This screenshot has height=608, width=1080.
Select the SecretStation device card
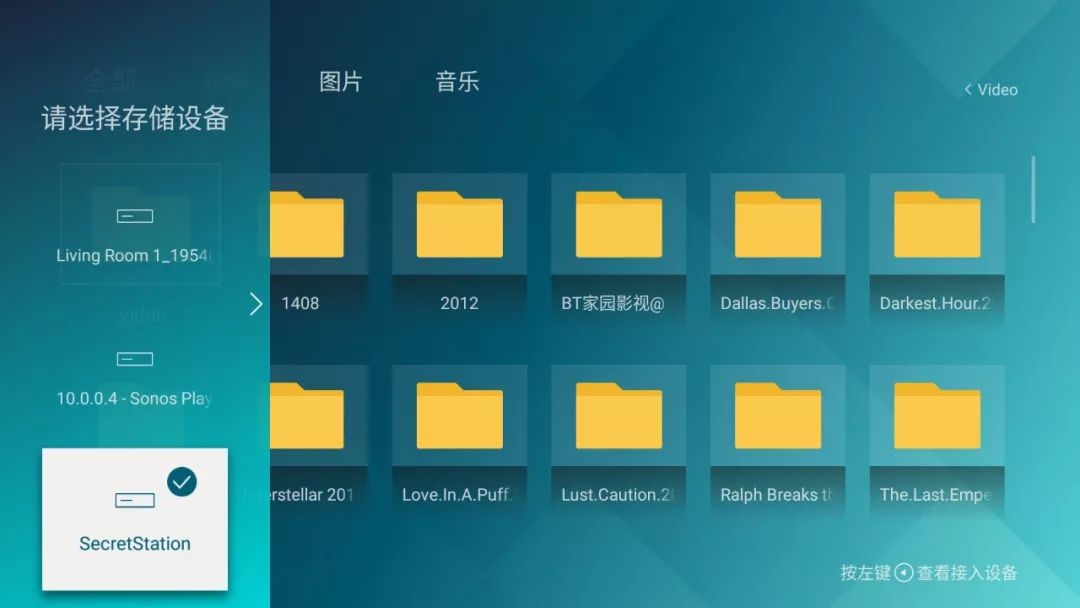click(x=134, y=517)
